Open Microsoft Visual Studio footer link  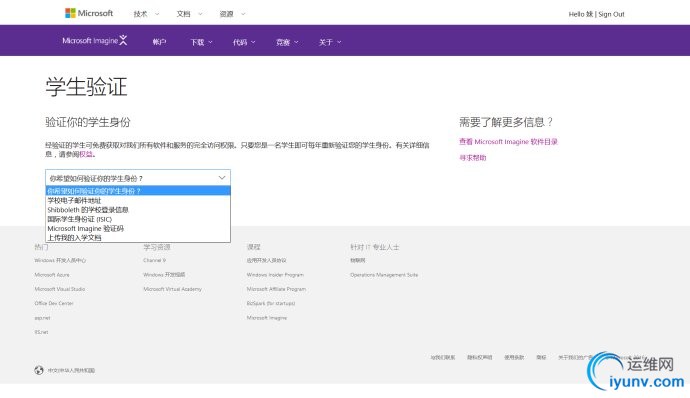(60, 289)
